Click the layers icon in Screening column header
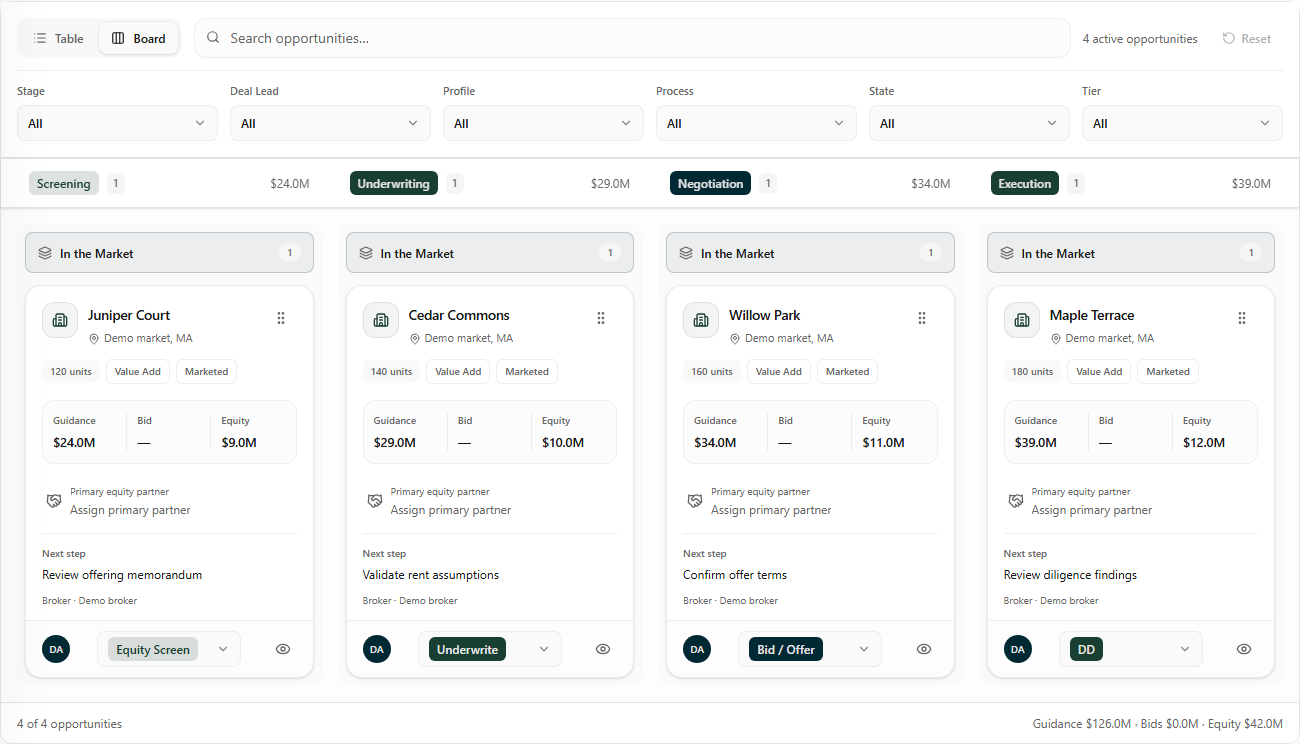This screenshot has height=744, width=1300. (x=45, y=253)
